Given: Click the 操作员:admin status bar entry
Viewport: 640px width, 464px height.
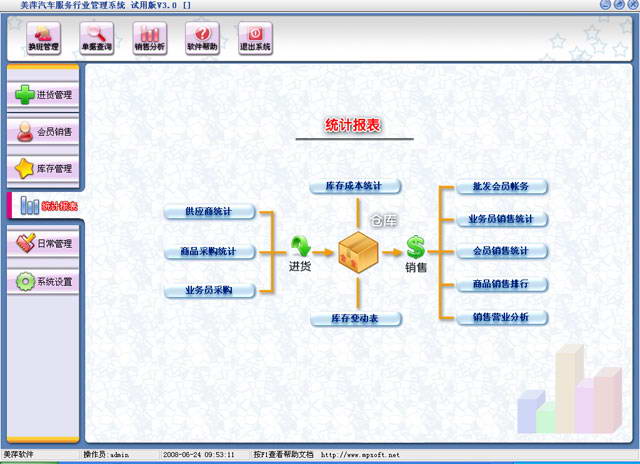Looking at the screenshot, I should click(106, 455).
